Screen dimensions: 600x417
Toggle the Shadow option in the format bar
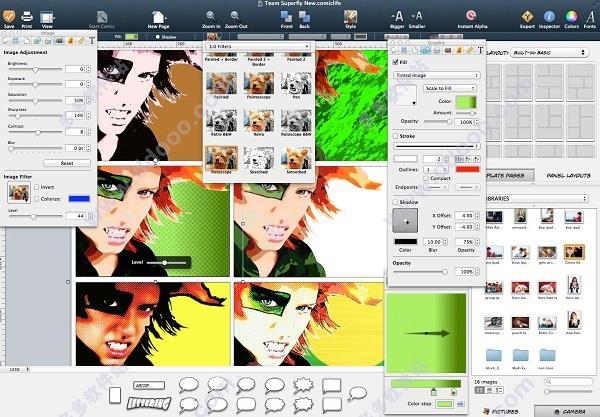pyautogui.click(x=157, y=37)
